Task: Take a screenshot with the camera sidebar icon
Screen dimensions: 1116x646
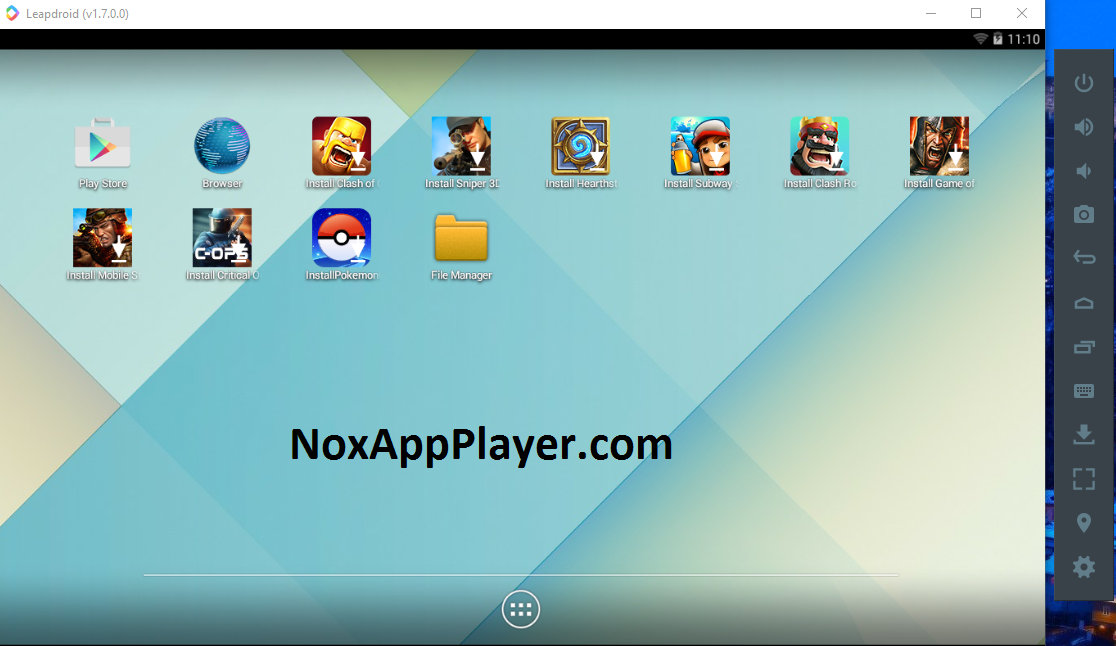Action: click(x=1083, y=214)
